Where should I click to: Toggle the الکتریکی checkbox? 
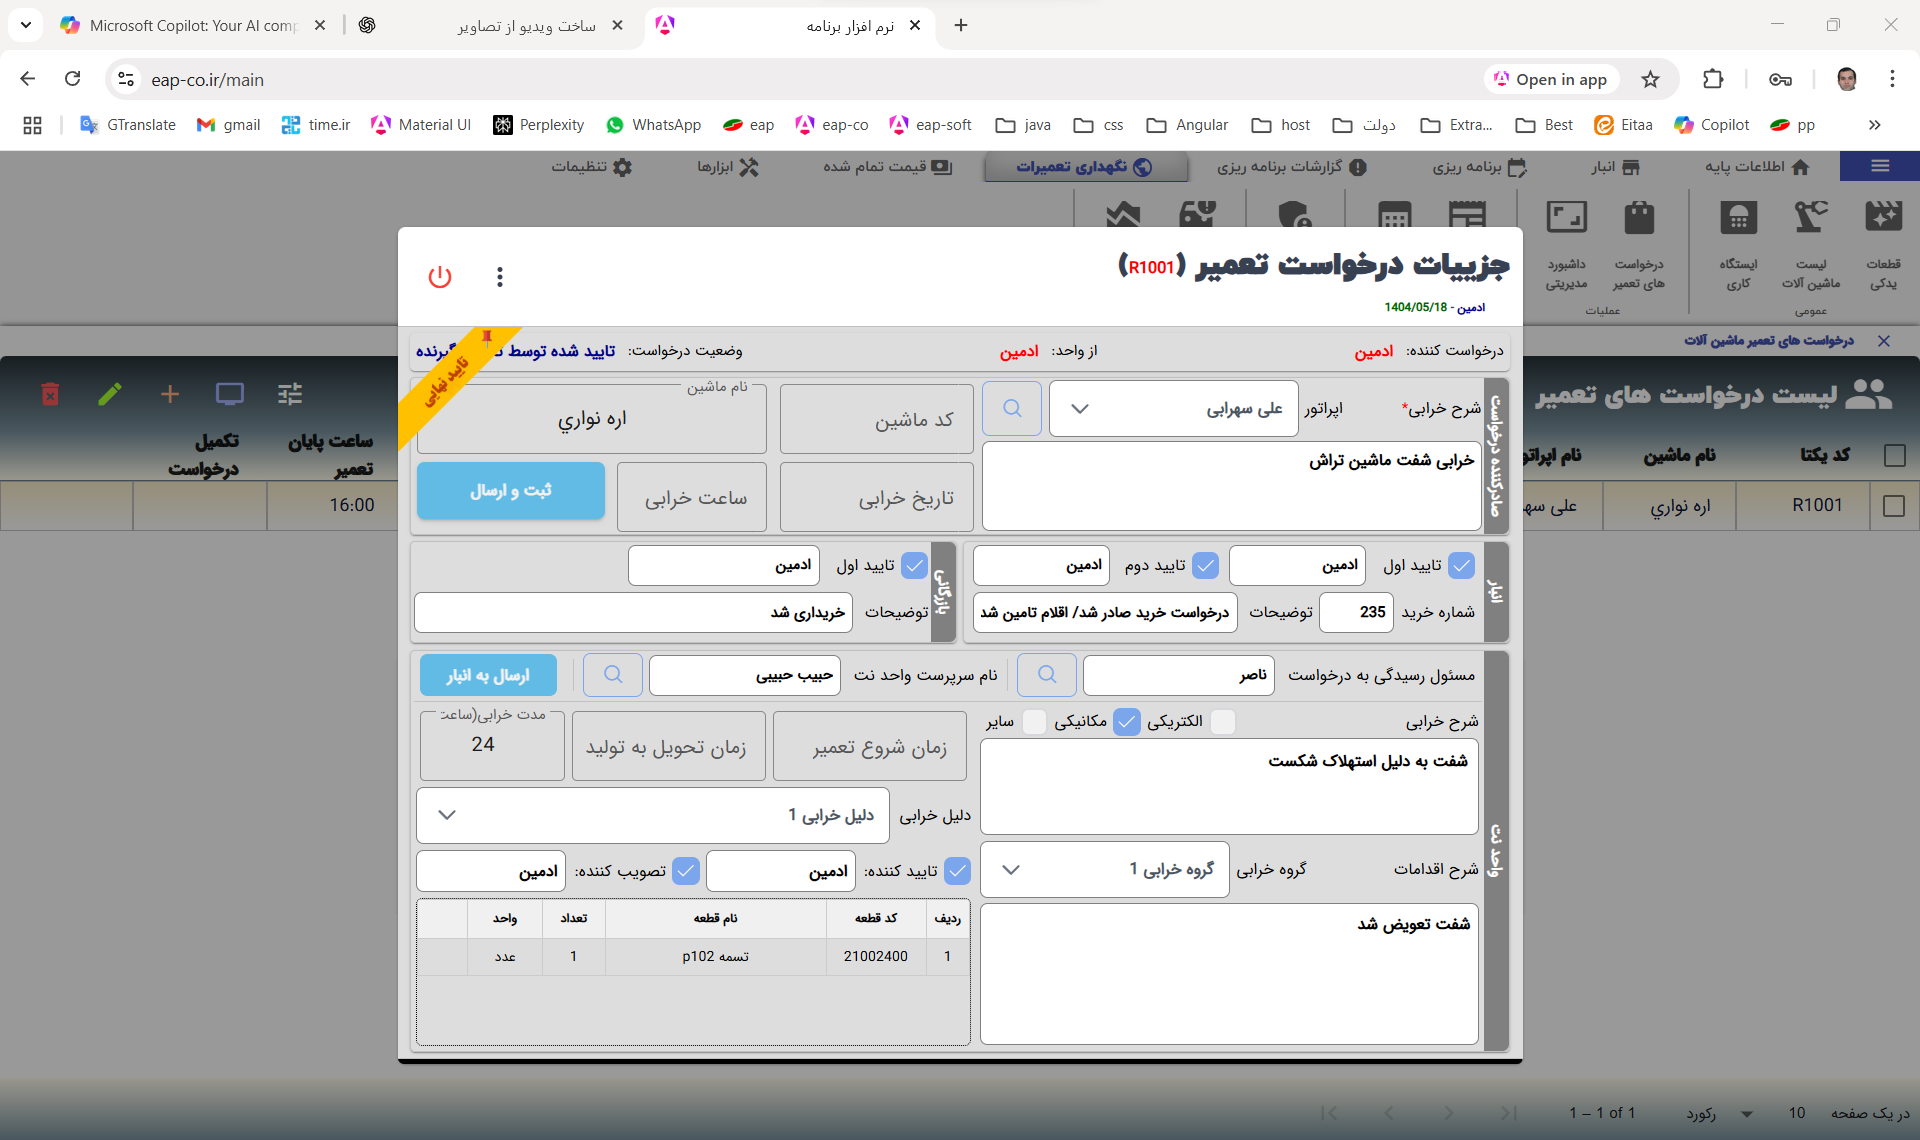click(x=1222, y=722)
